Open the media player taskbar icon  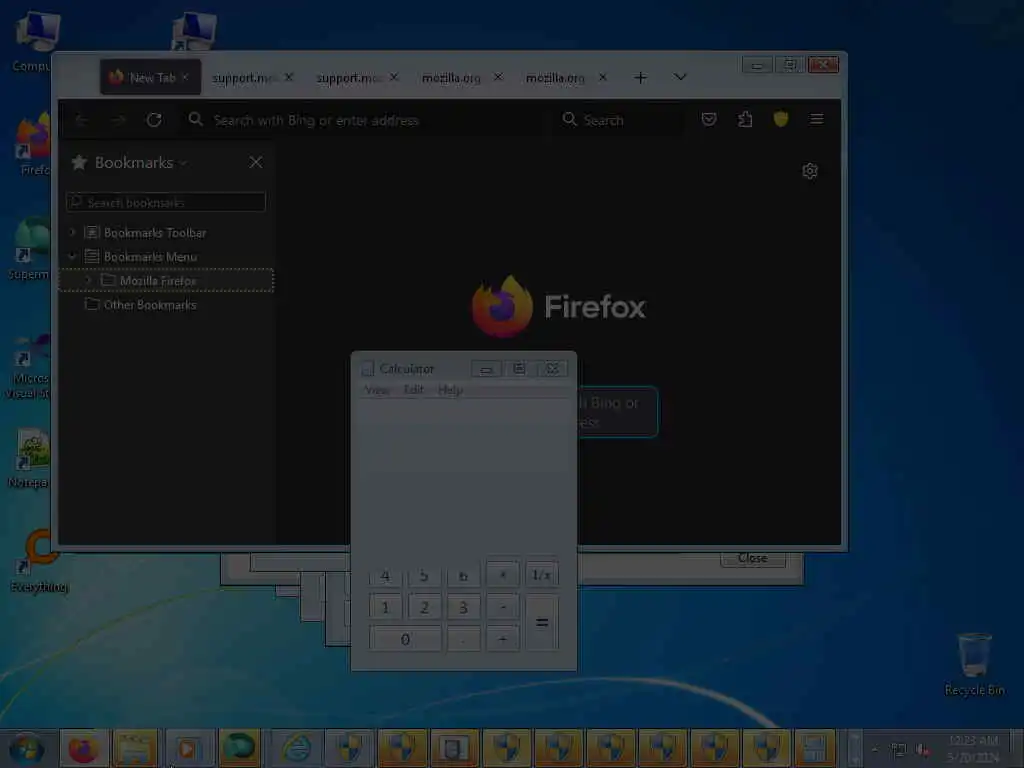[x=187, y=748]
